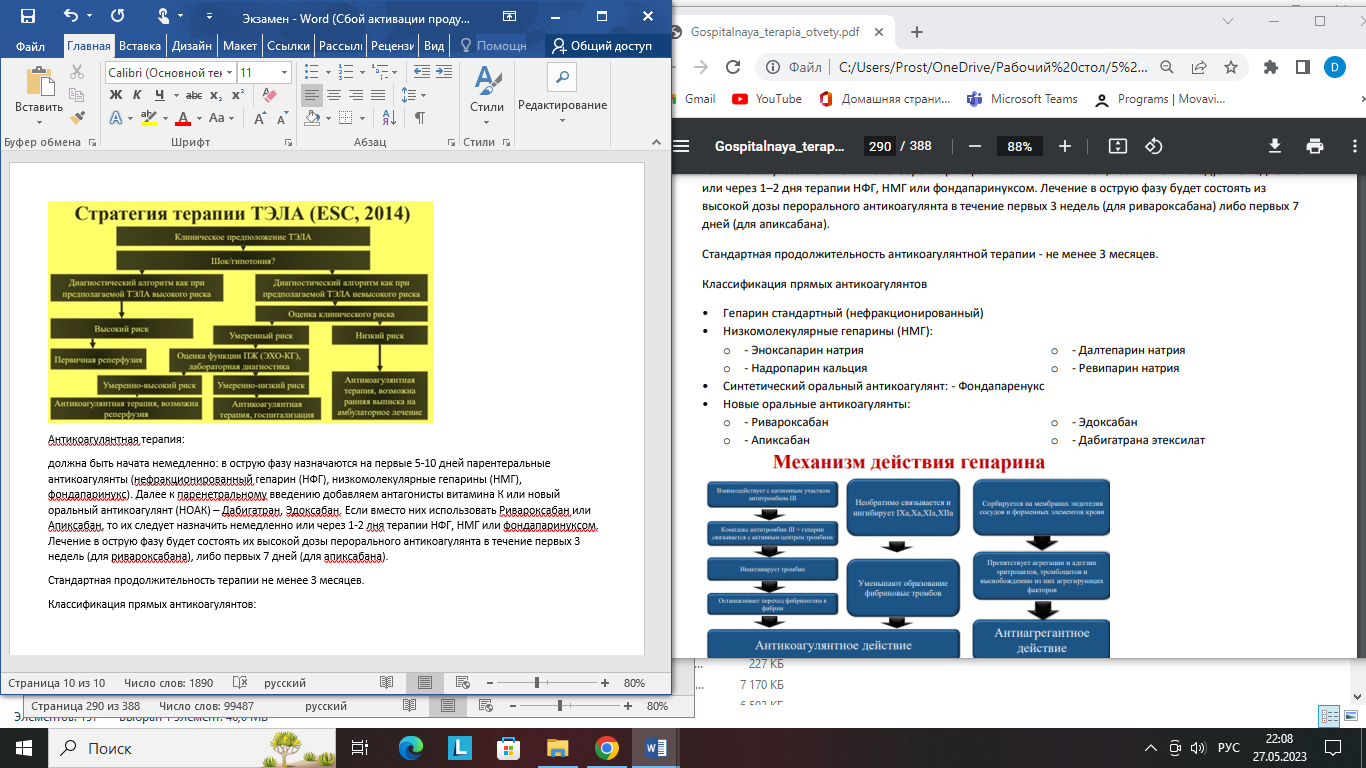Open YouTube bookmark in Chrome
The height and width of the screenshot is (768, 1366).
[767, 99]
